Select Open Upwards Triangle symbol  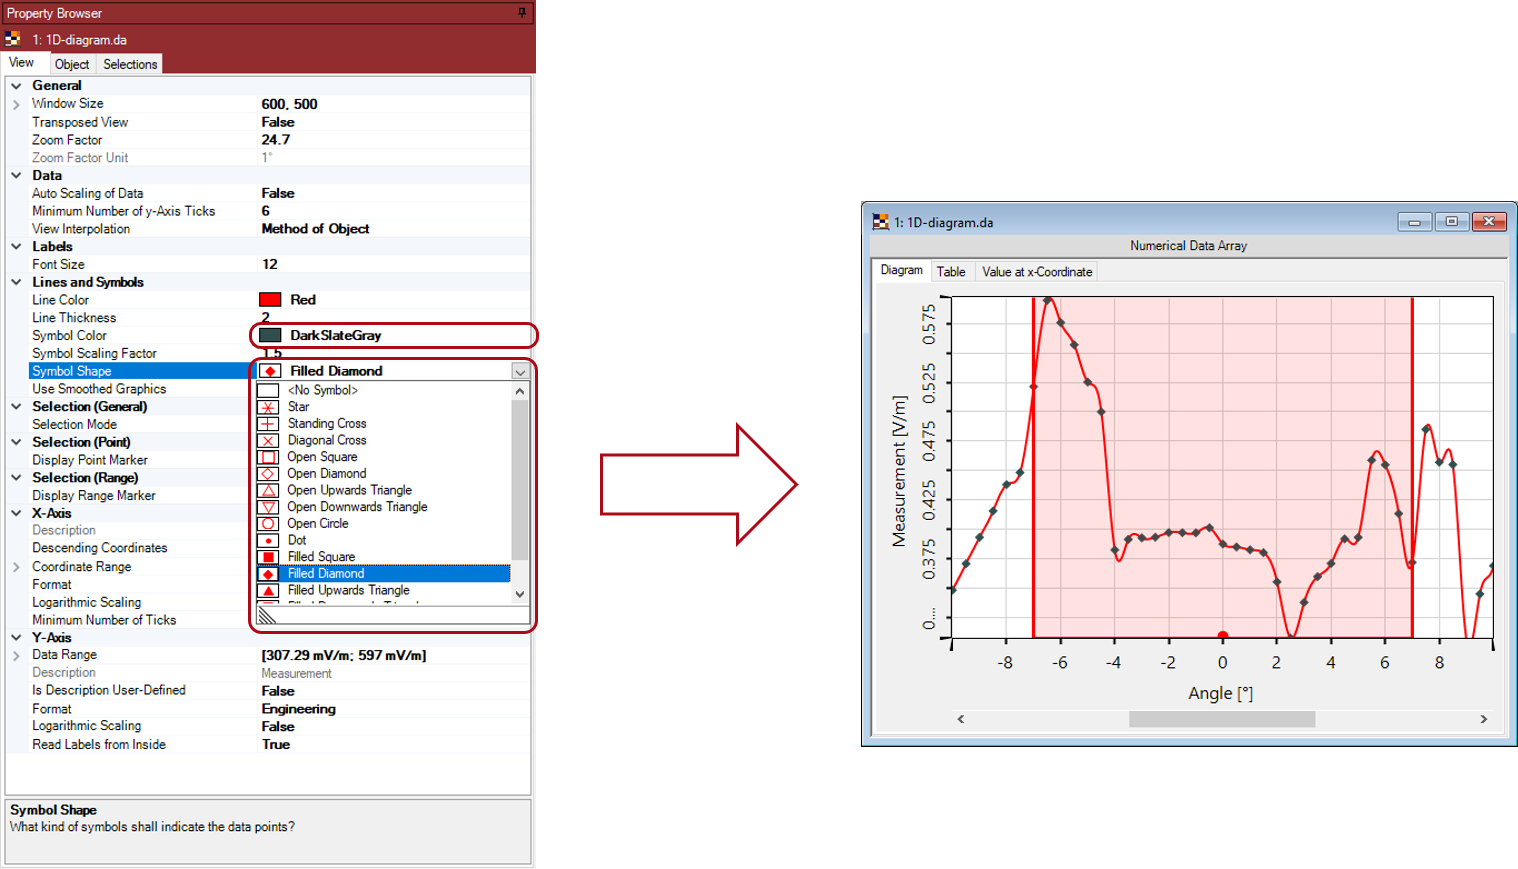point(384,490)
